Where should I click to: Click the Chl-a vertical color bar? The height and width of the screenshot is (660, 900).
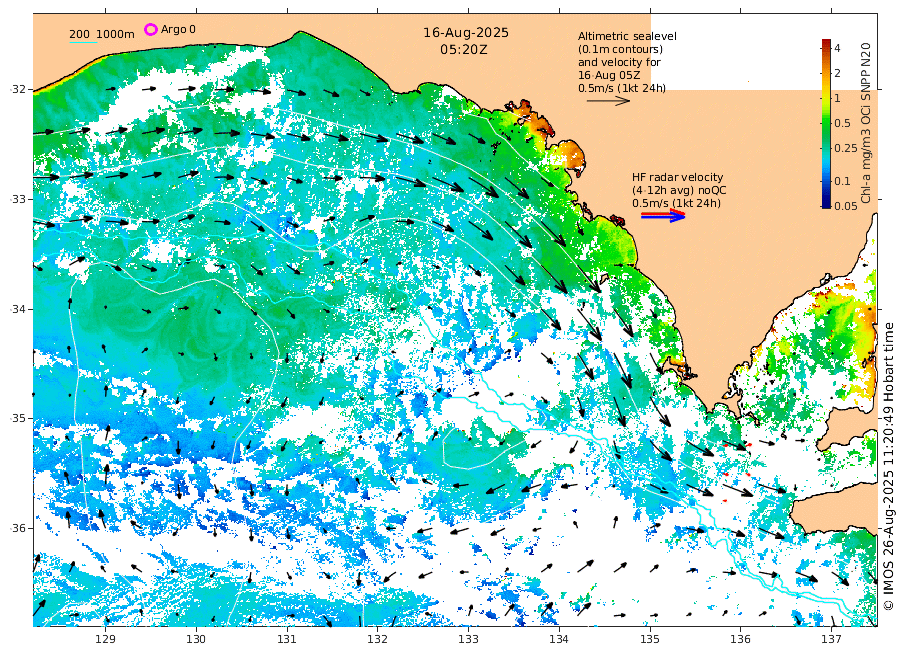click(x=826, y=123)
